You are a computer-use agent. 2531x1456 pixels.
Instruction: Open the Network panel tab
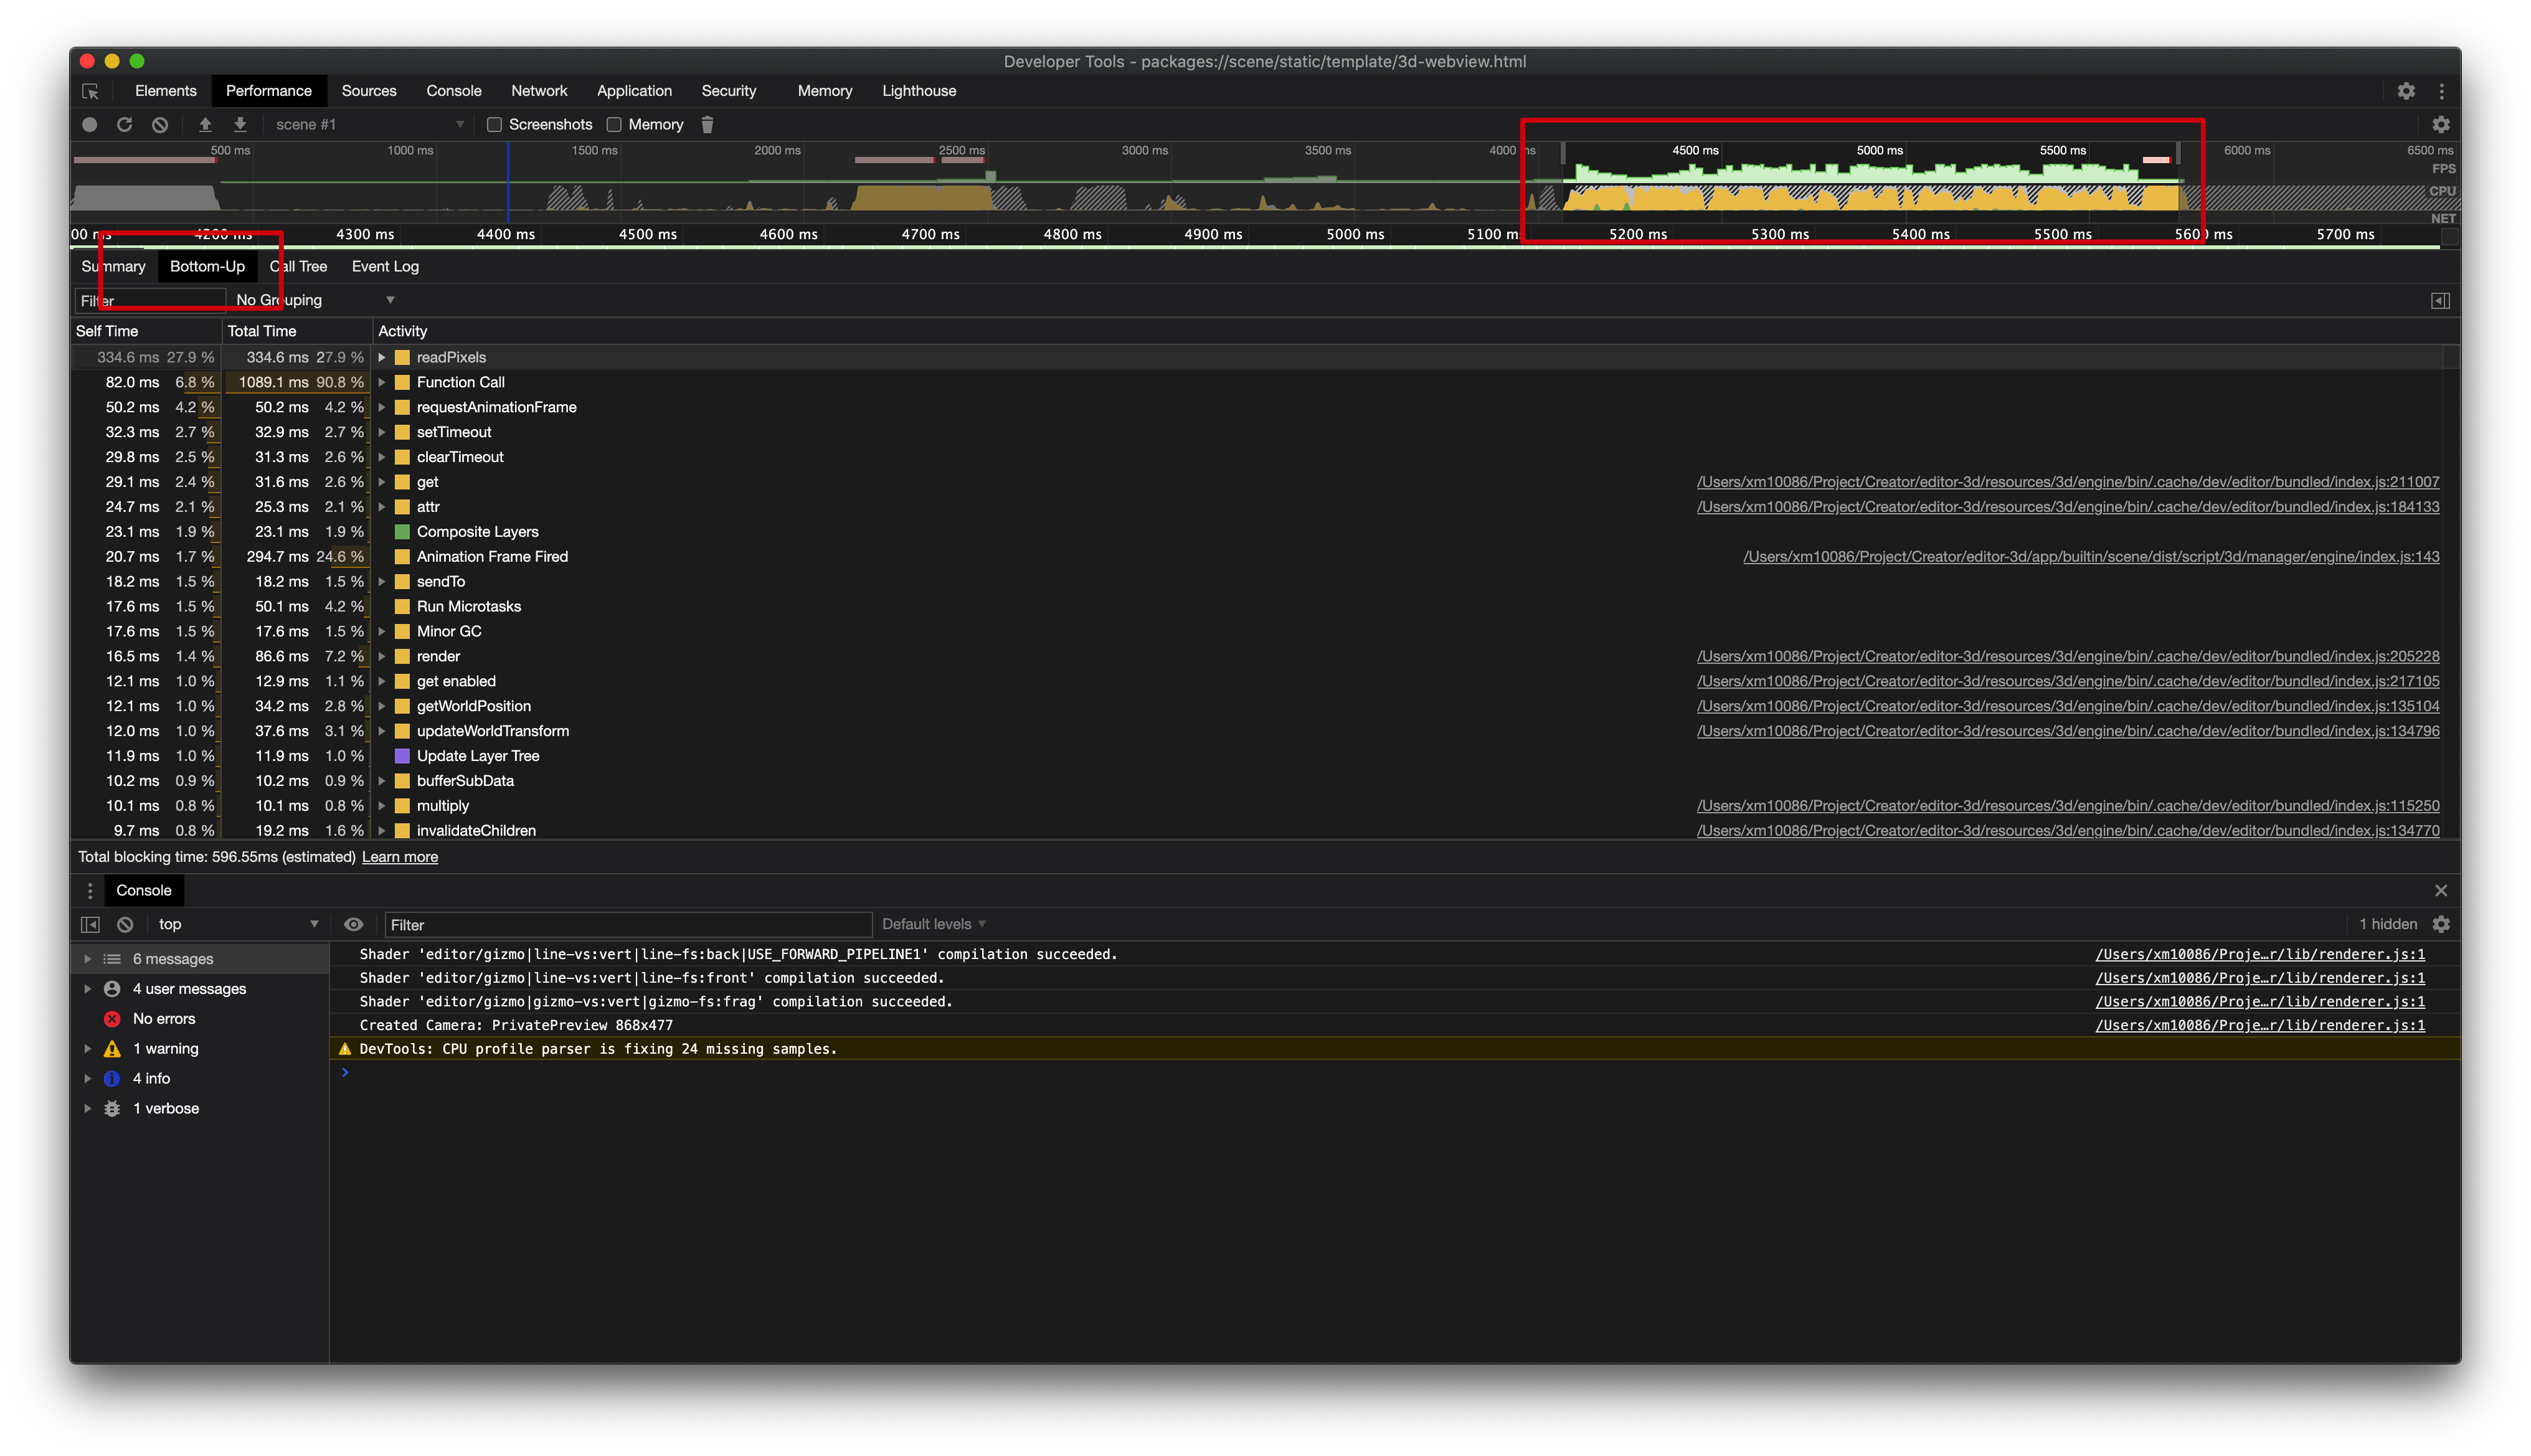point(539,91)
